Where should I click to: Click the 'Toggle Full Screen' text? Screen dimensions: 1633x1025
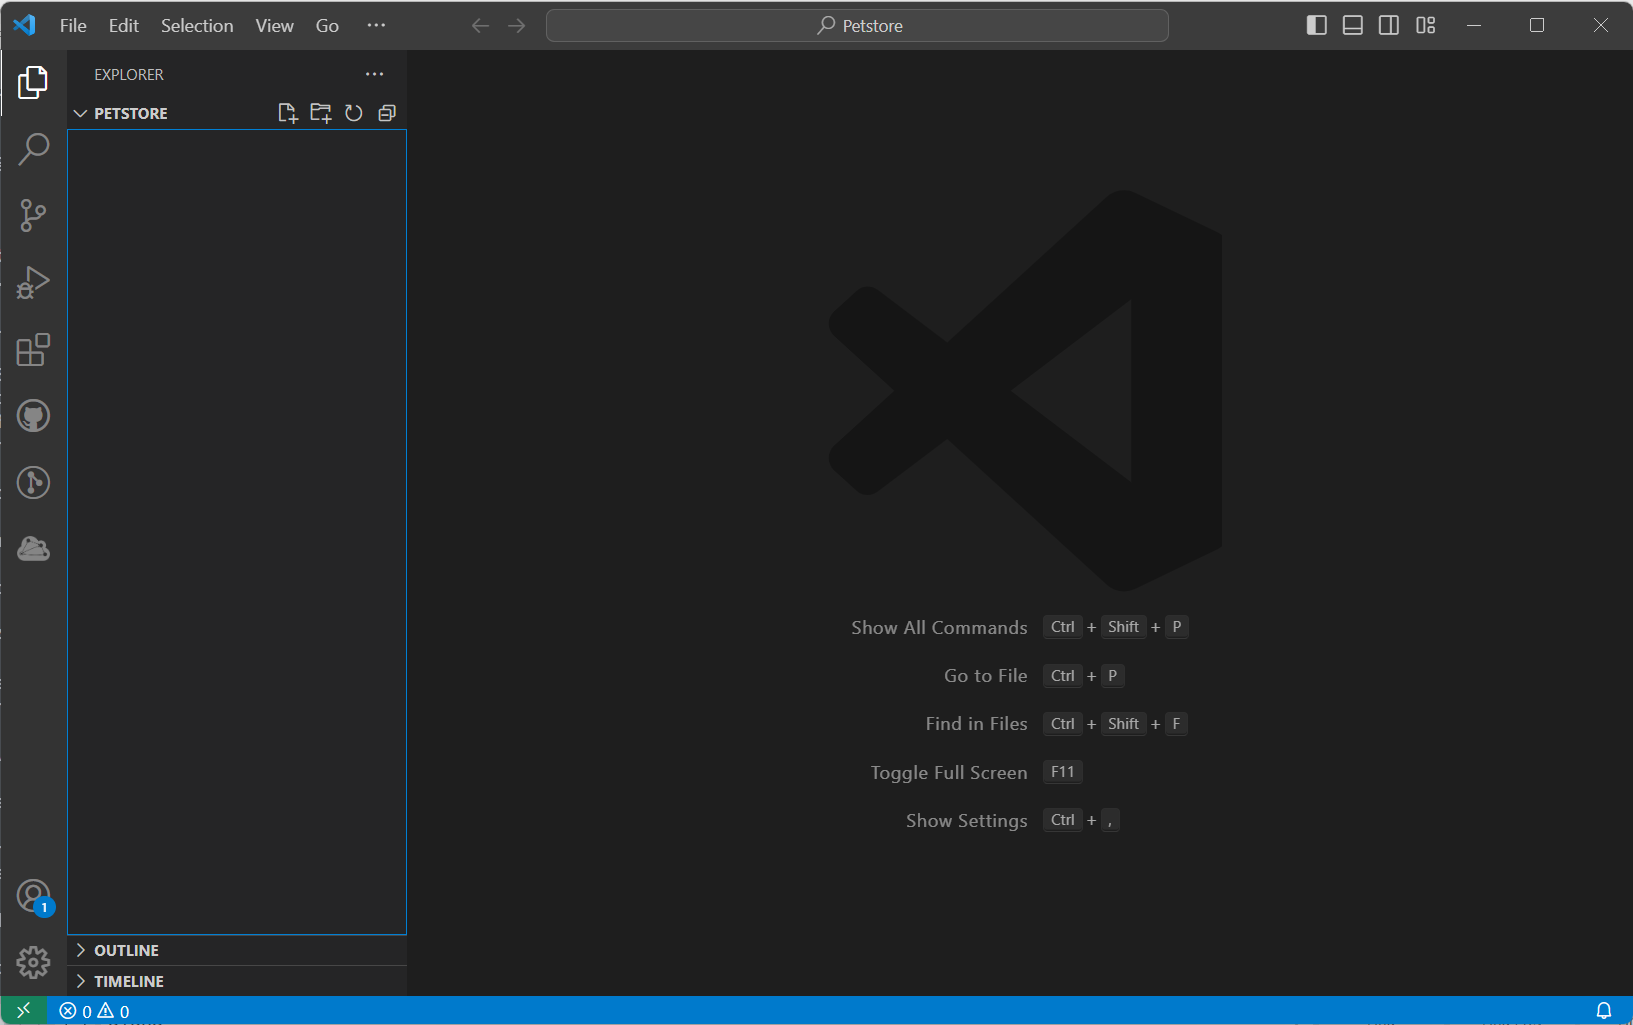click(x=949, y=773)
